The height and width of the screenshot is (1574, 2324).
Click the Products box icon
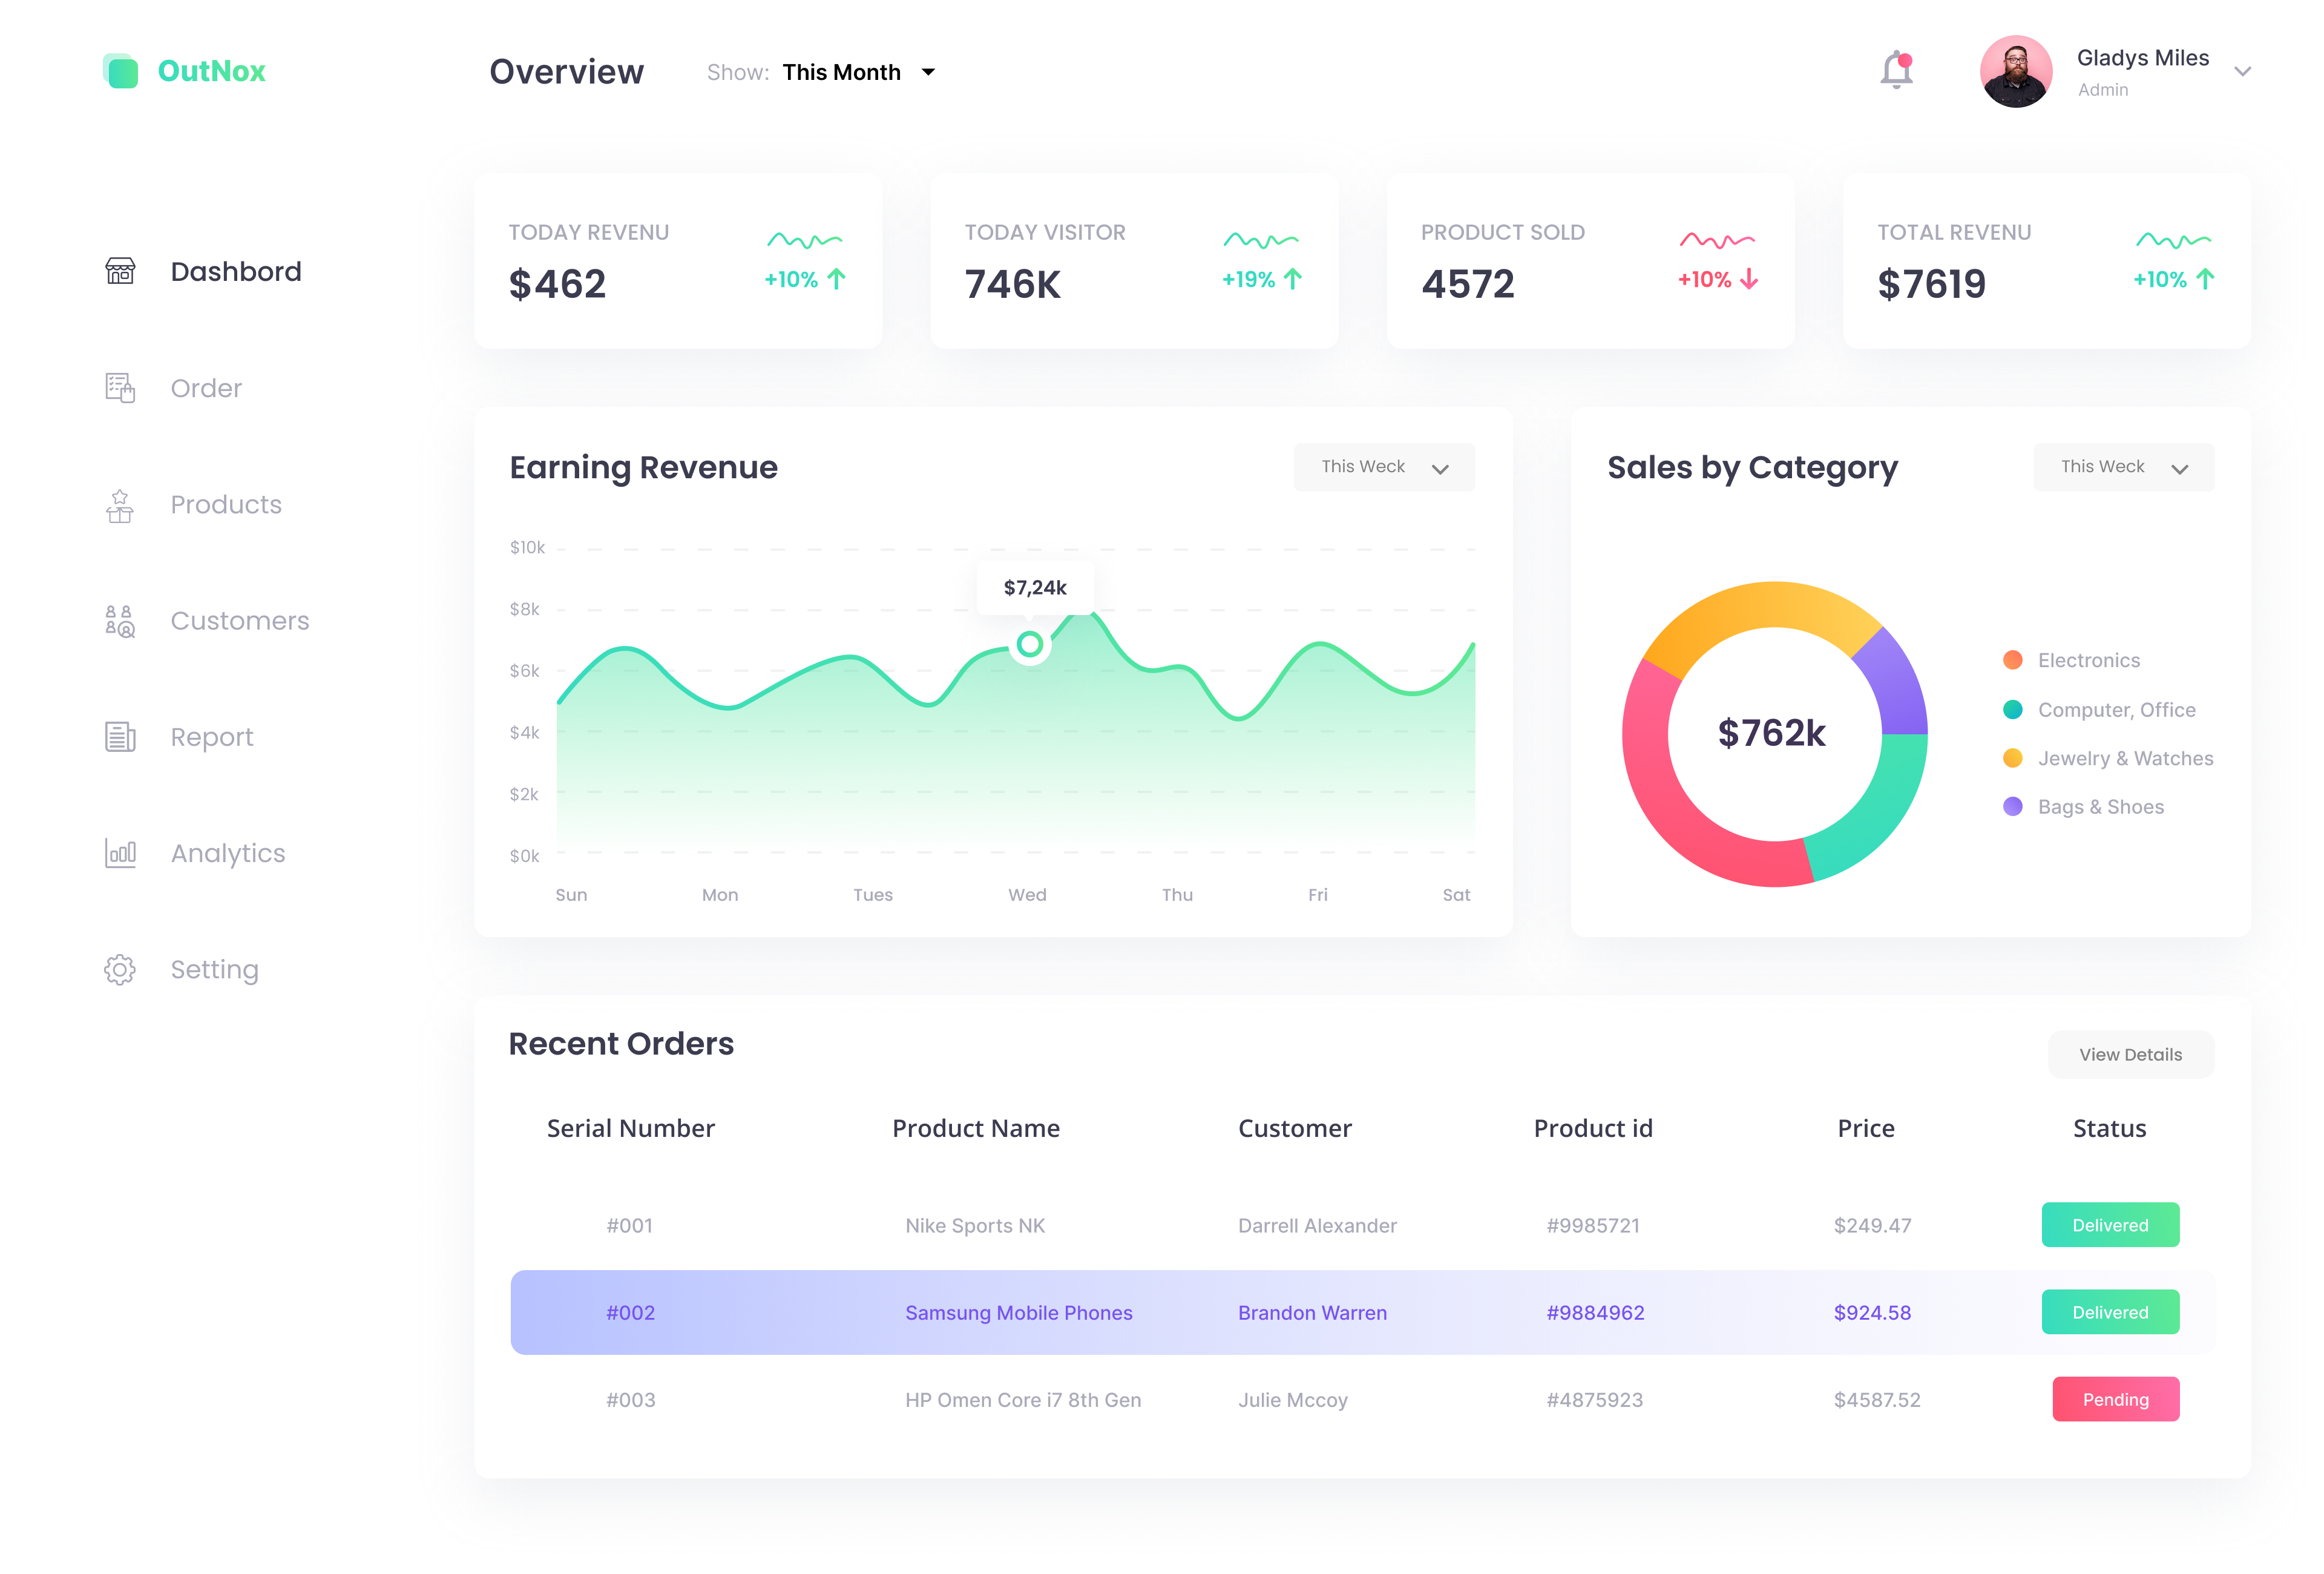(x=120, y=505)
